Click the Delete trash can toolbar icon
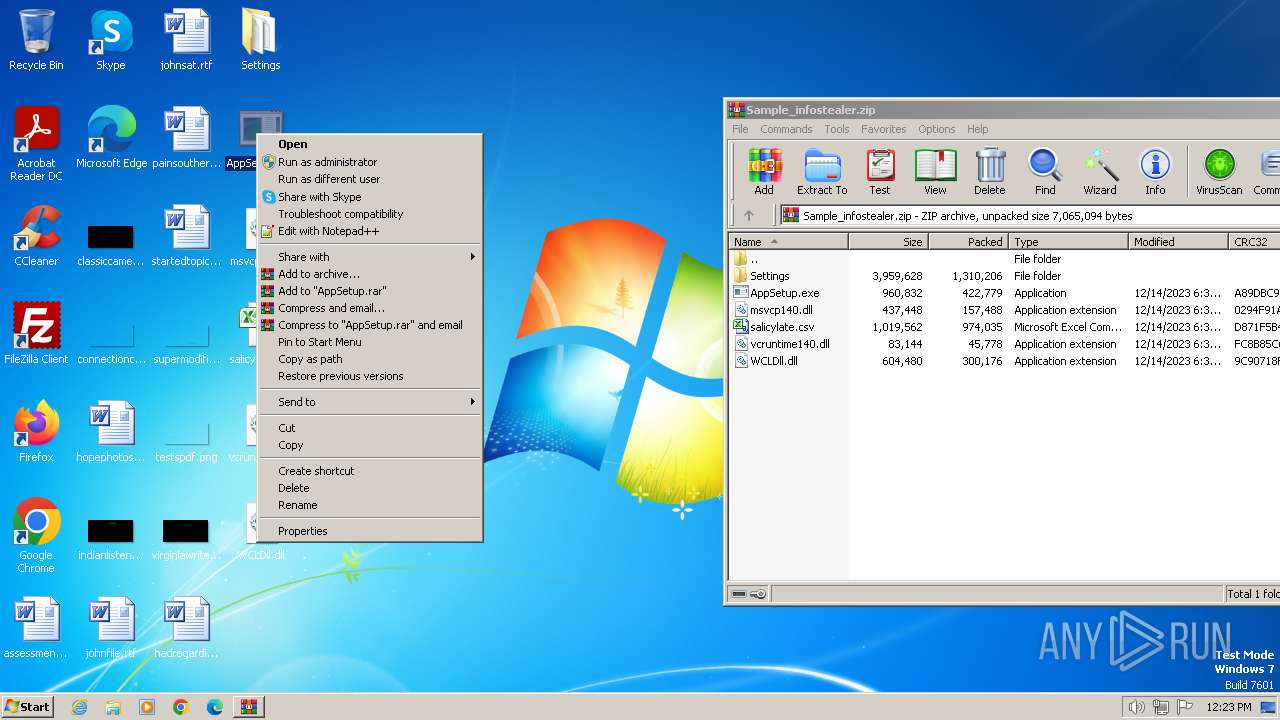 click(989, 172)
